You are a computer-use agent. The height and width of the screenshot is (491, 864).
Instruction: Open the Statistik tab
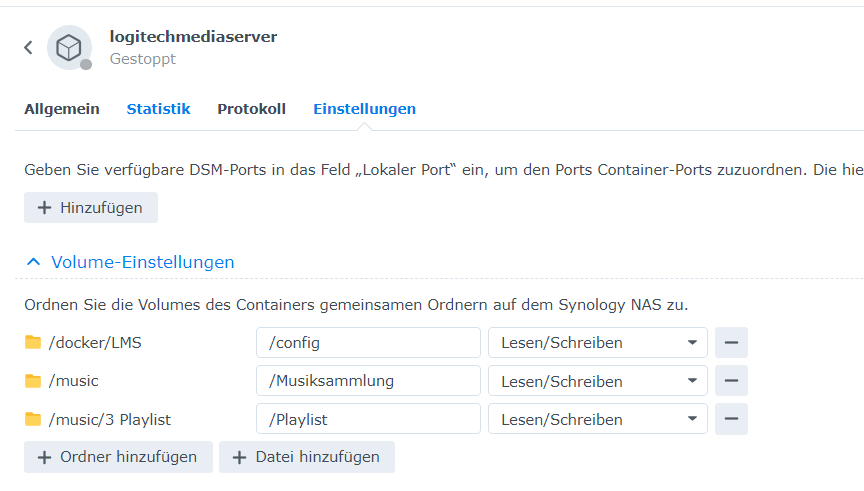[158, 109]
